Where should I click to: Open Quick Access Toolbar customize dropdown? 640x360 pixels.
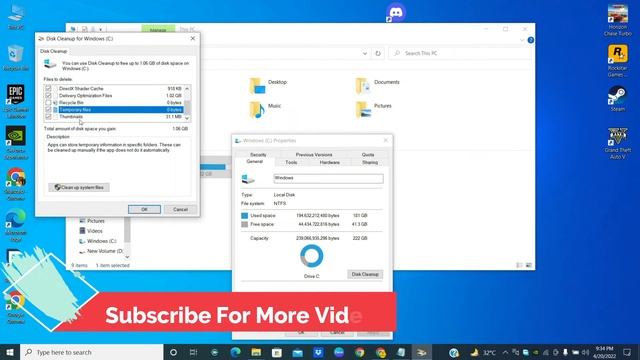(100, 29)
